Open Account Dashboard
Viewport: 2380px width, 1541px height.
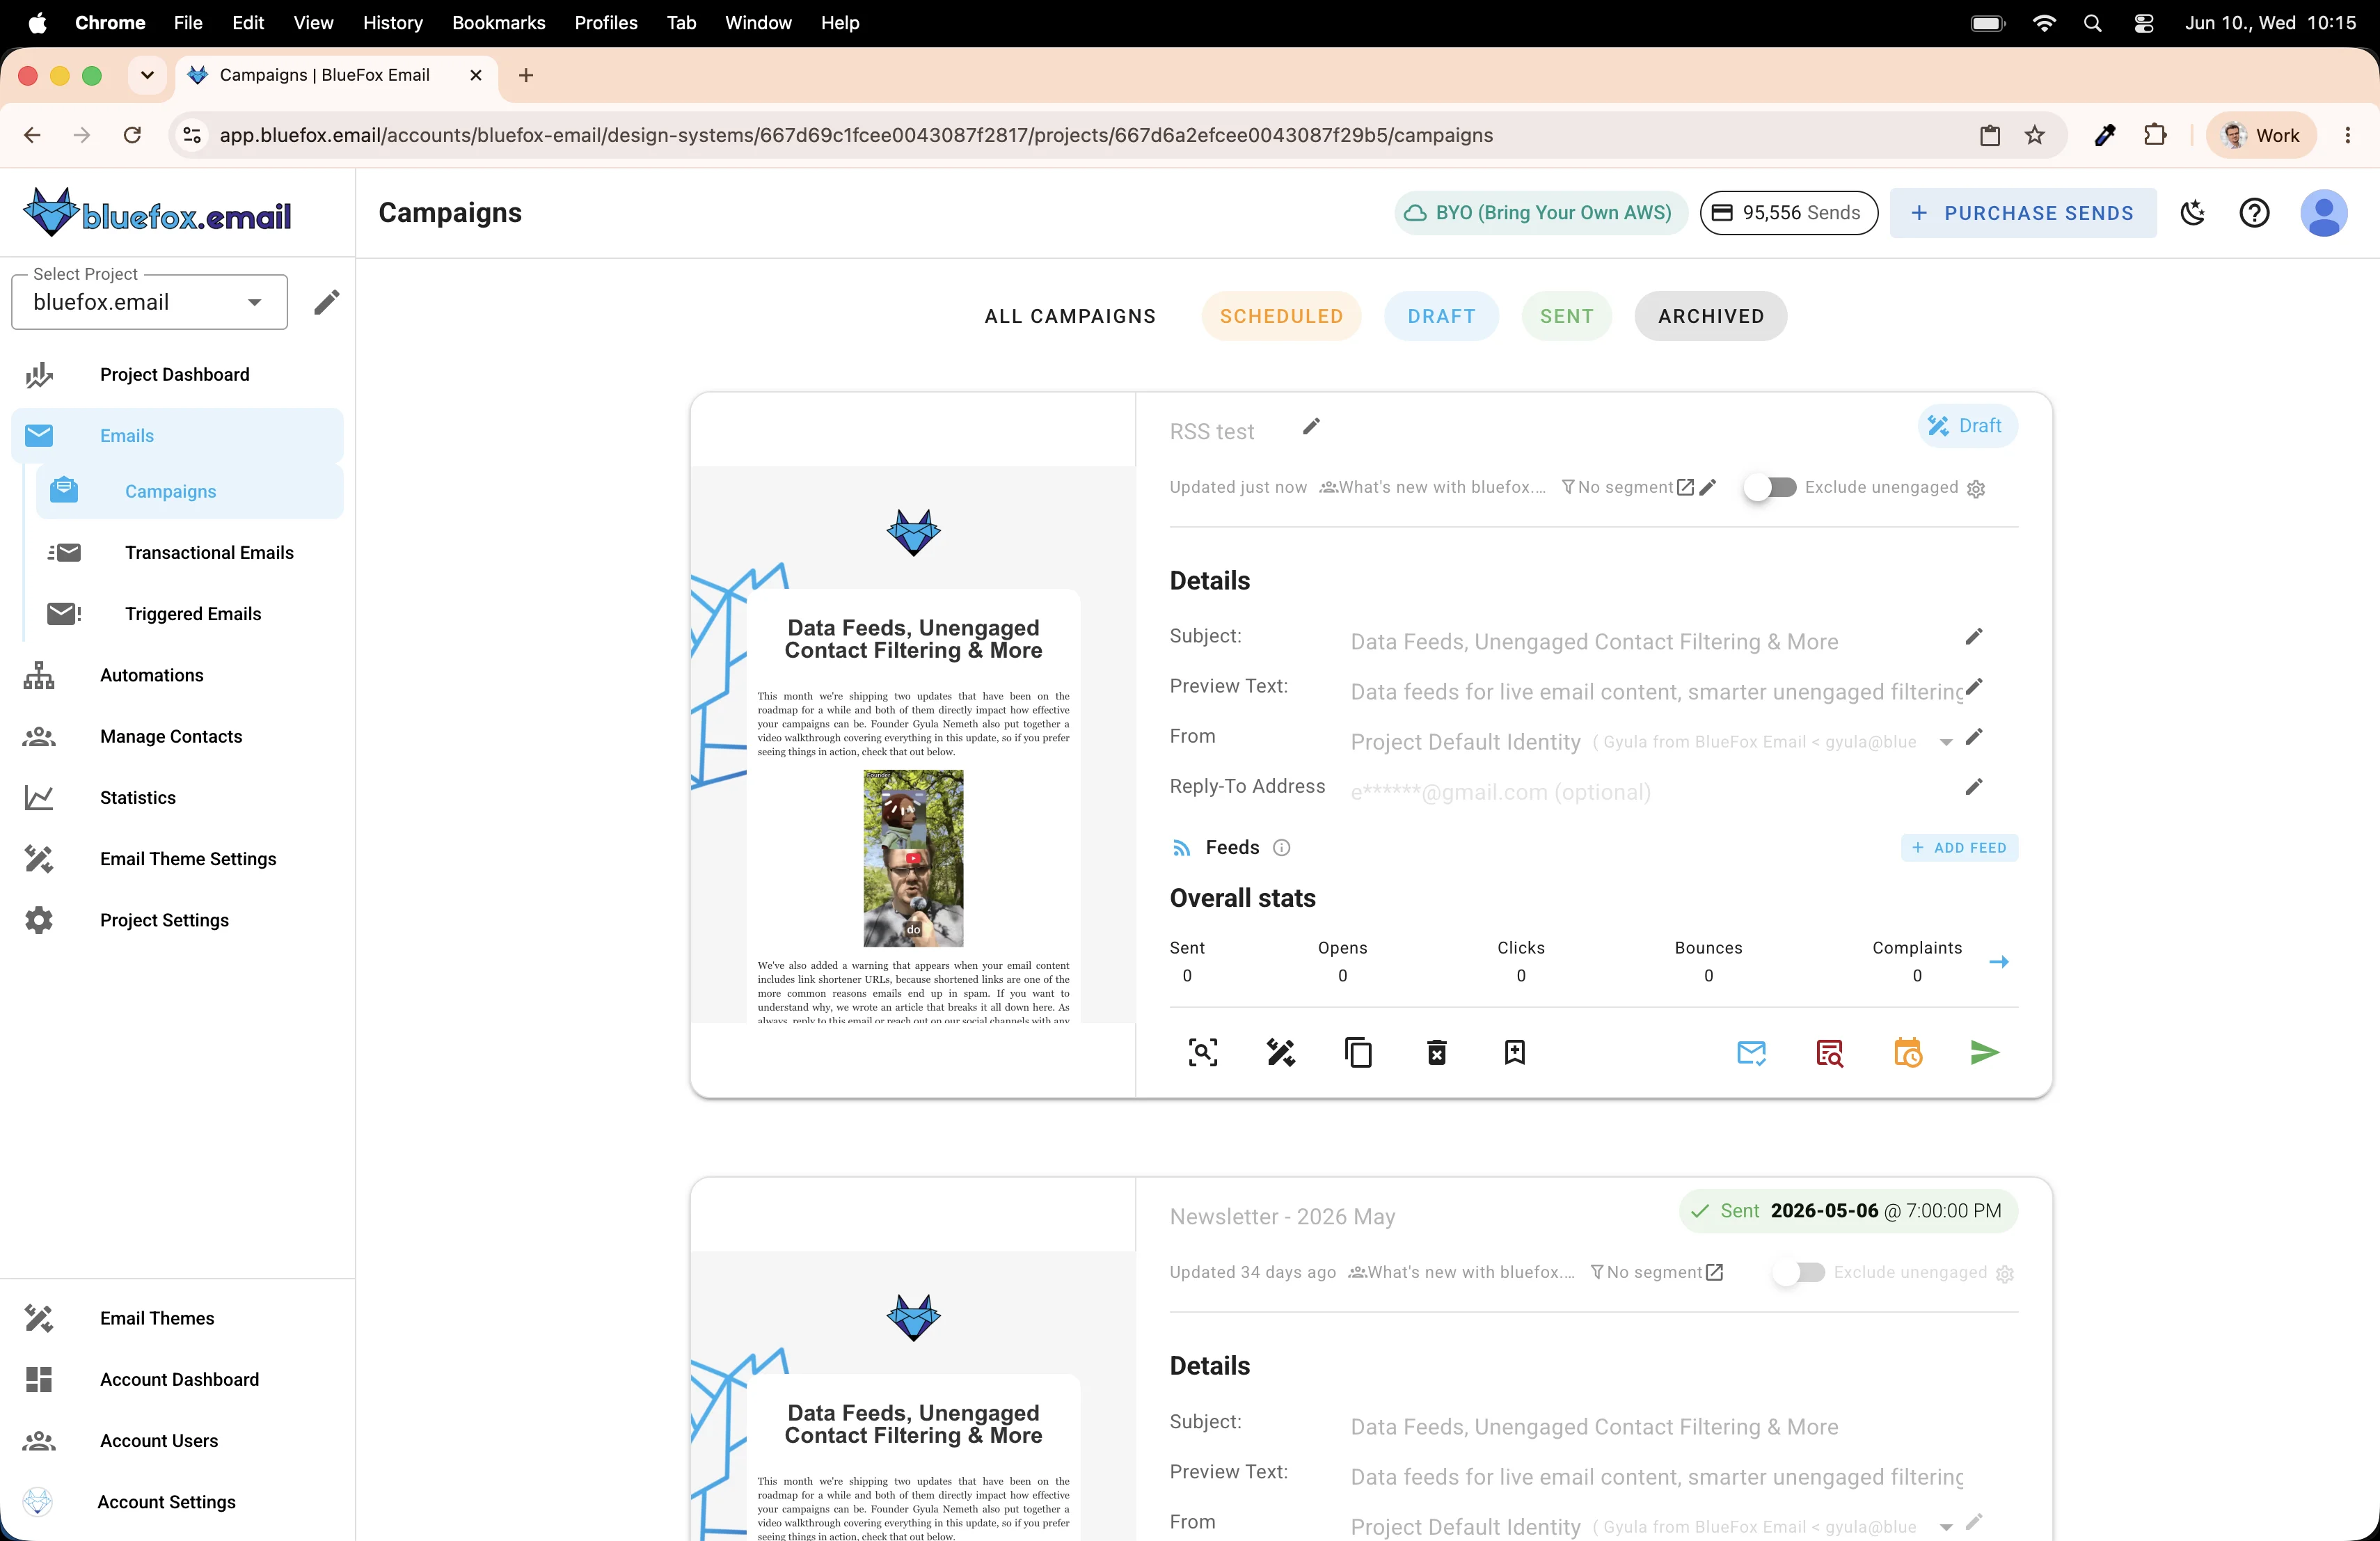click(x=176, y=1380)
